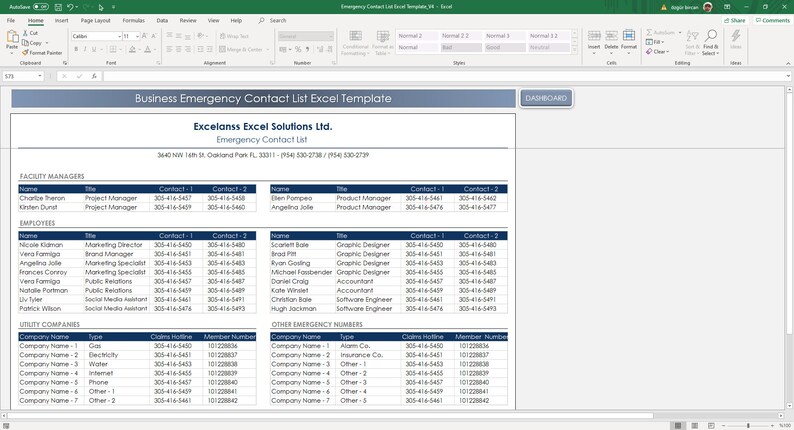Open the Comments pane button

point(772,21)
